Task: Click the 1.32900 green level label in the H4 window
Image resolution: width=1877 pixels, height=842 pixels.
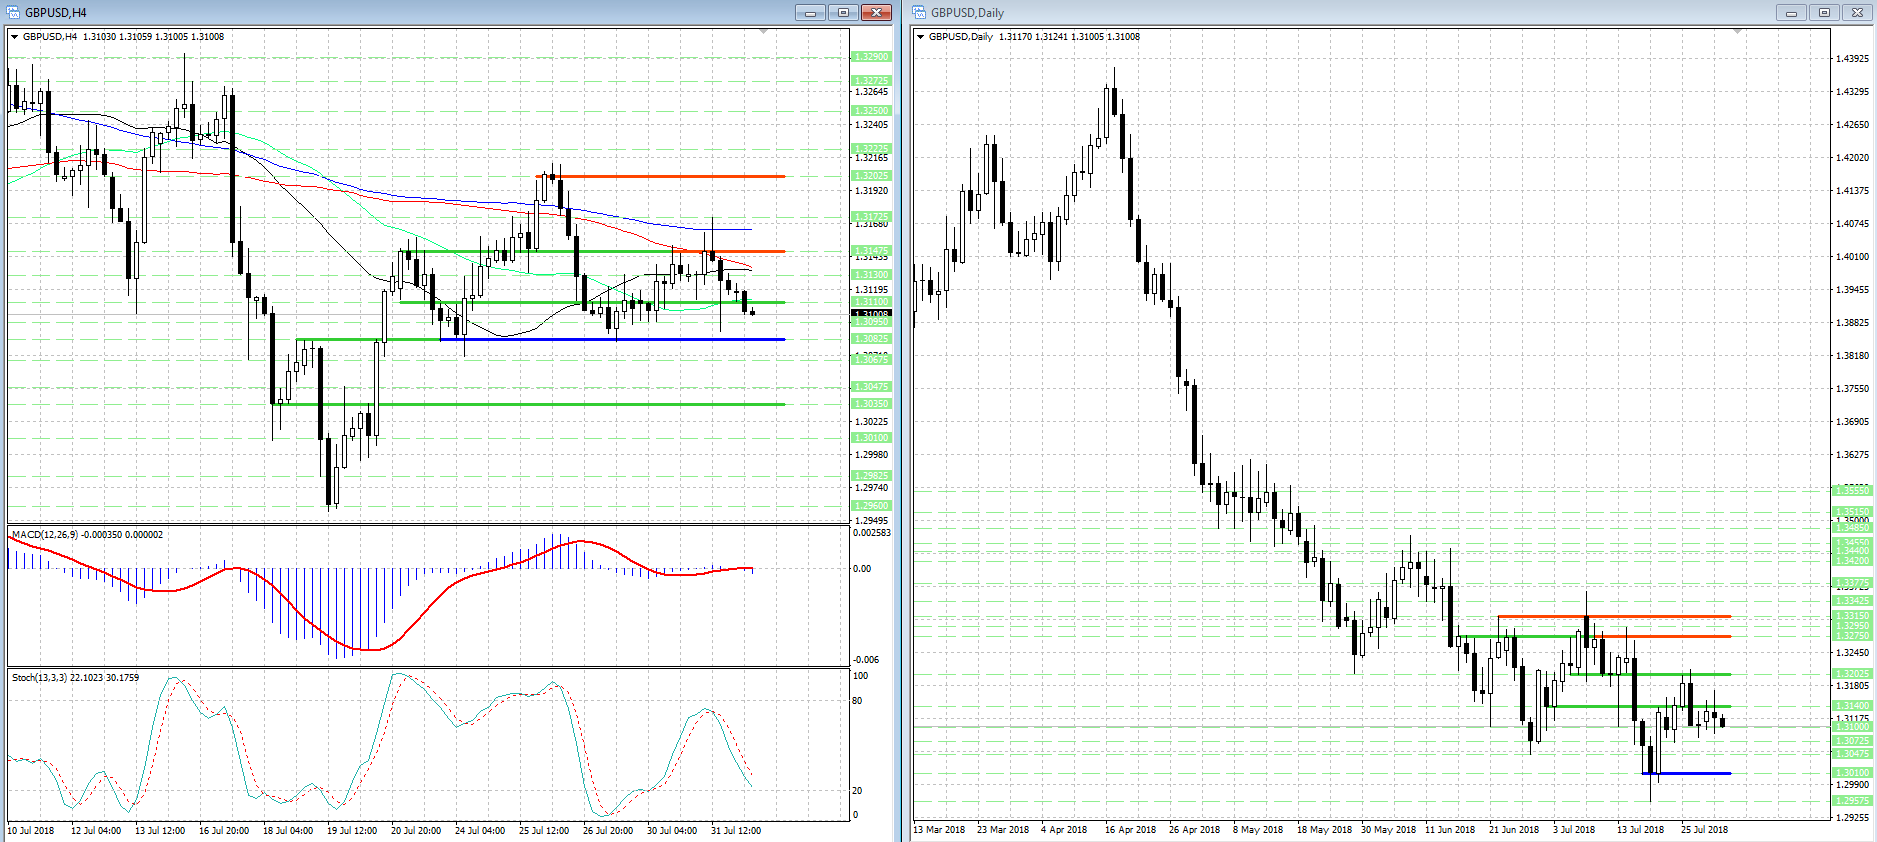Action: pos(871,57)
